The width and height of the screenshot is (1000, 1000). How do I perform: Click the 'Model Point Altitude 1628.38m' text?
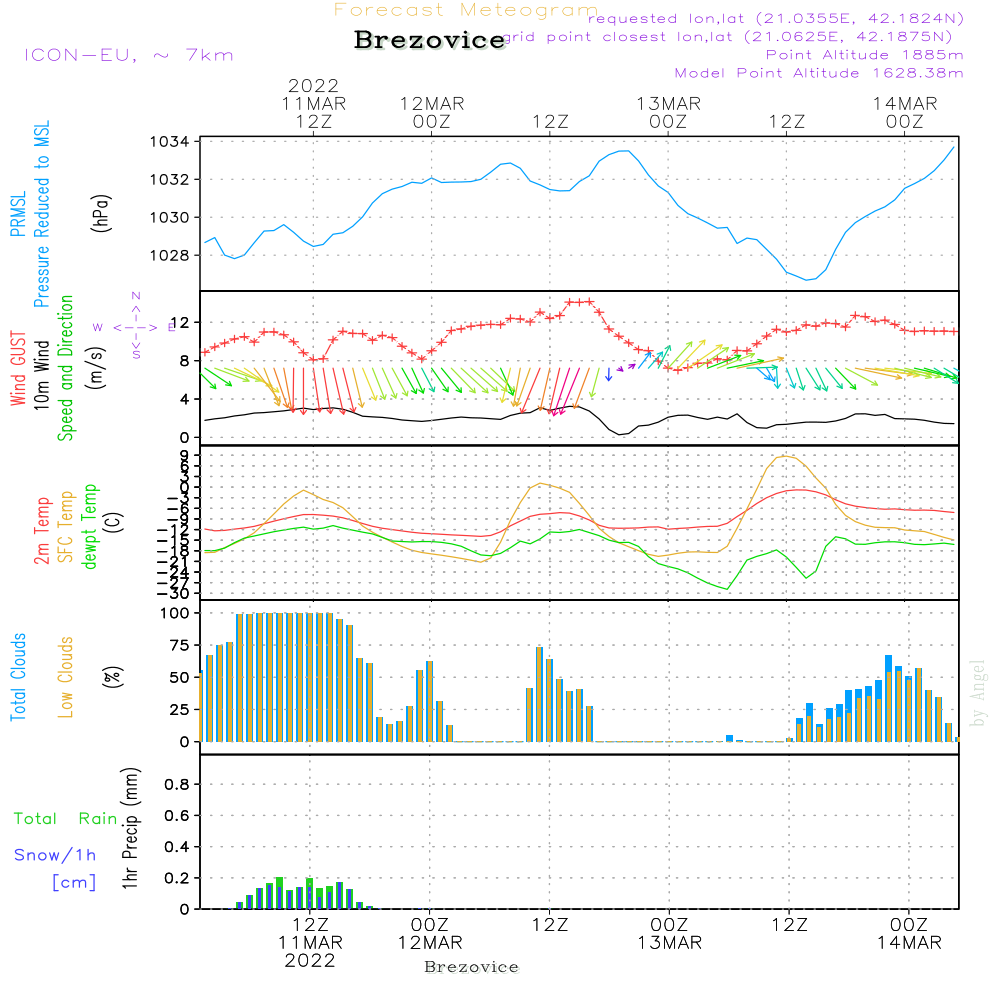click(819, 73)
